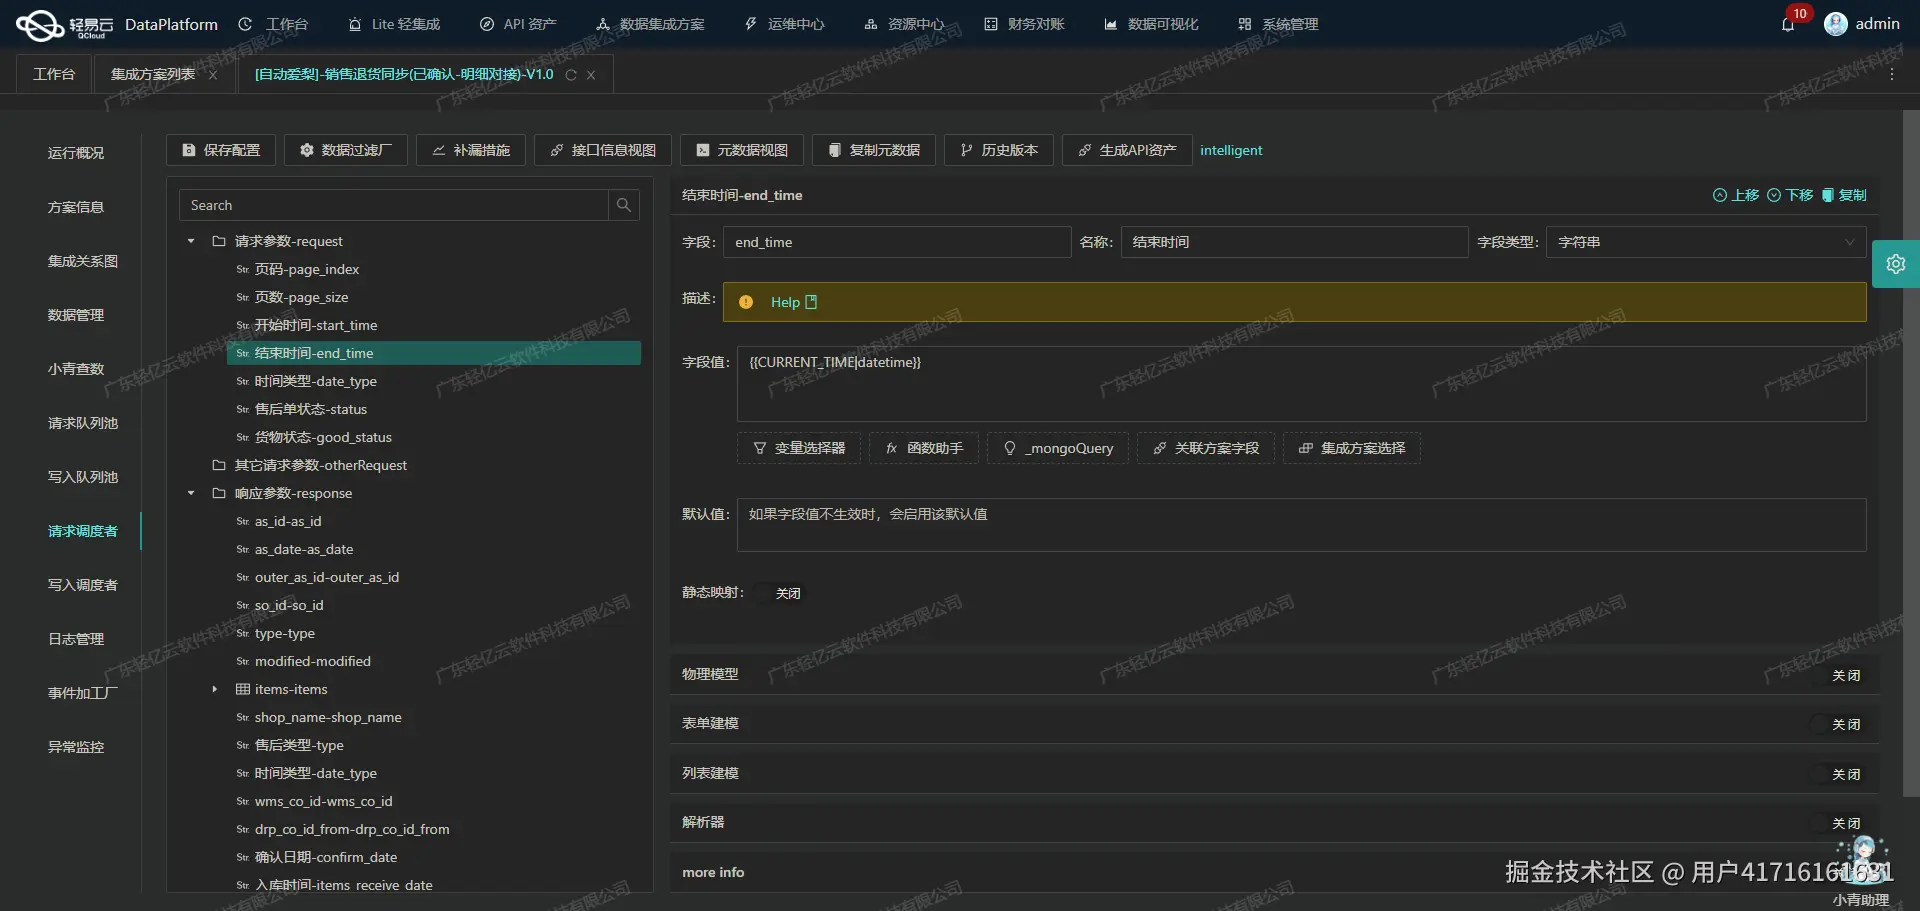Focus the Search field in the tree panel

point(394,205)
